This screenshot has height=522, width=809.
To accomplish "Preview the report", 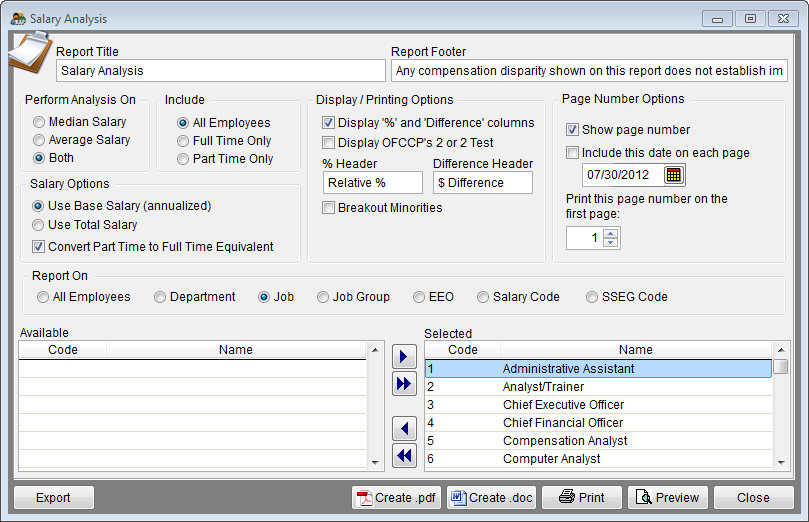I will (668, 498).
